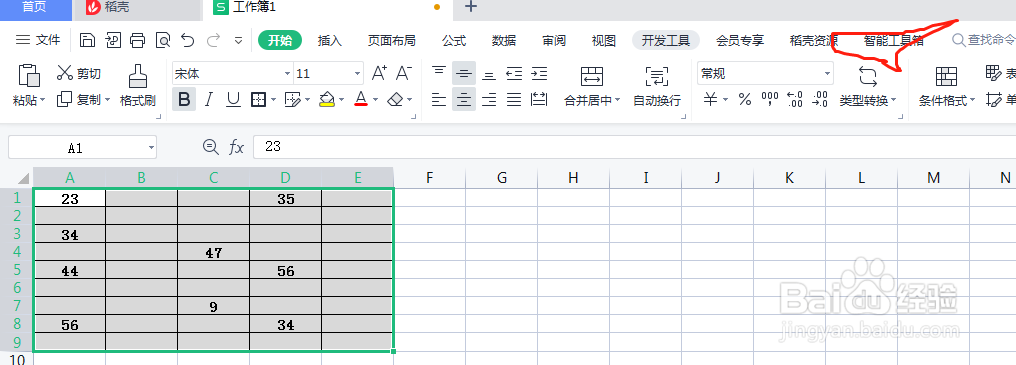
Task: Click the decrease indent icon
Action: [x=514, y=73]
